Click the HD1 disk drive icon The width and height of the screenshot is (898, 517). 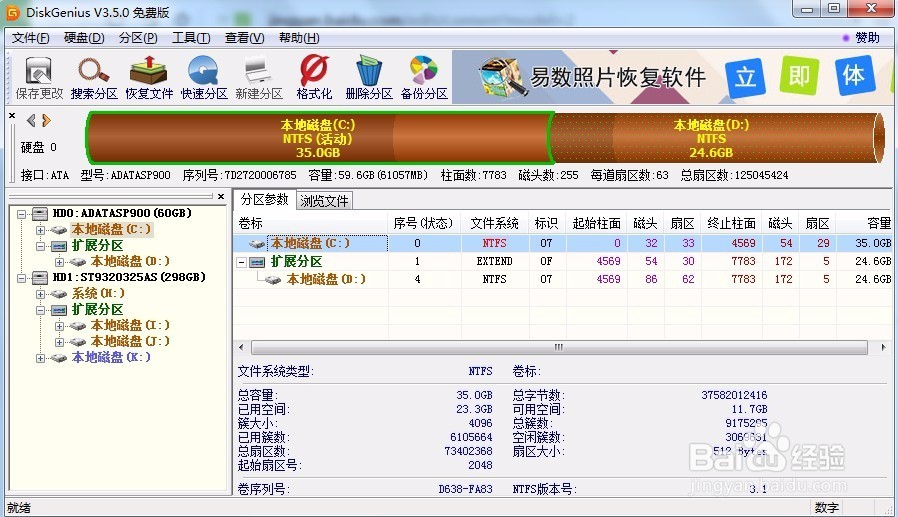[39, 278]
